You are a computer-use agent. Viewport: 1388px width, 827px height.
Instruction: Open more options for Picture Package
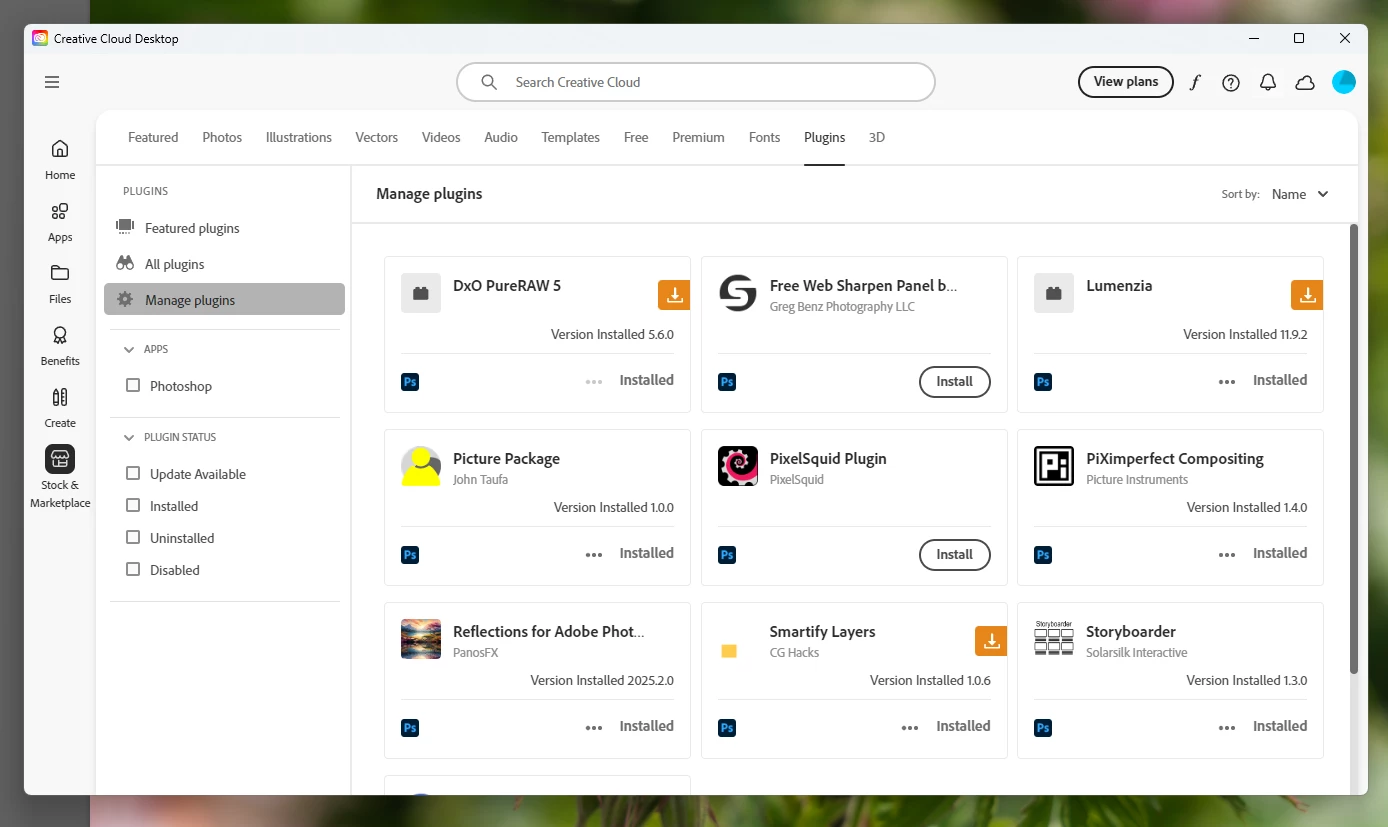(x=594, y=554)
